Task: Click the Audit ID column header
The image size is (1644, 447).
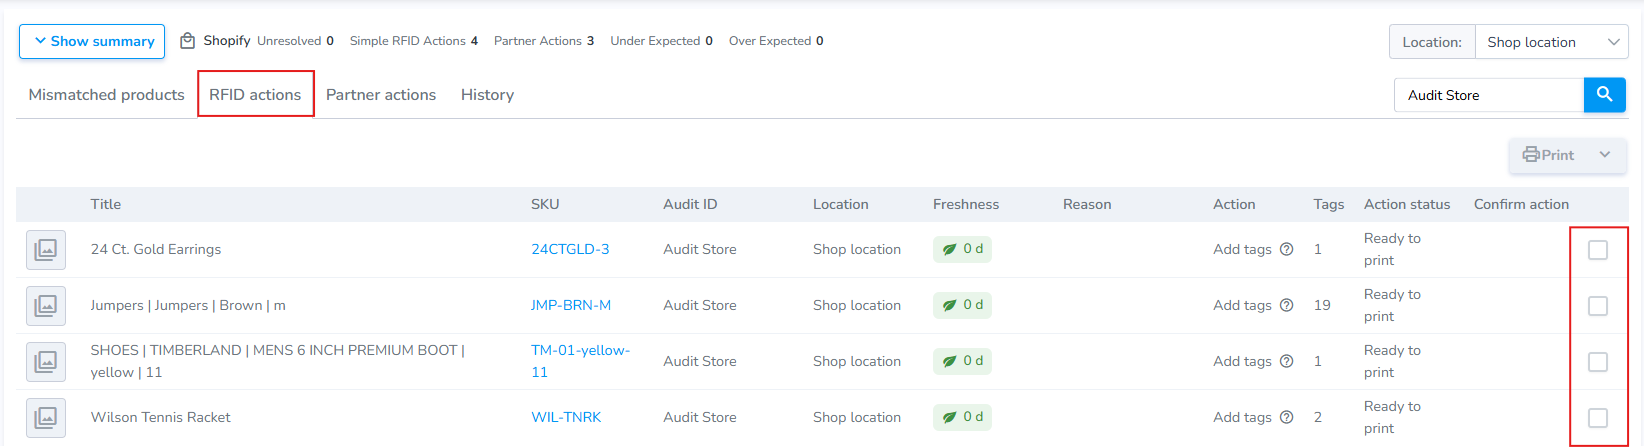Action: pyautogui.click(x=690, y=204)
